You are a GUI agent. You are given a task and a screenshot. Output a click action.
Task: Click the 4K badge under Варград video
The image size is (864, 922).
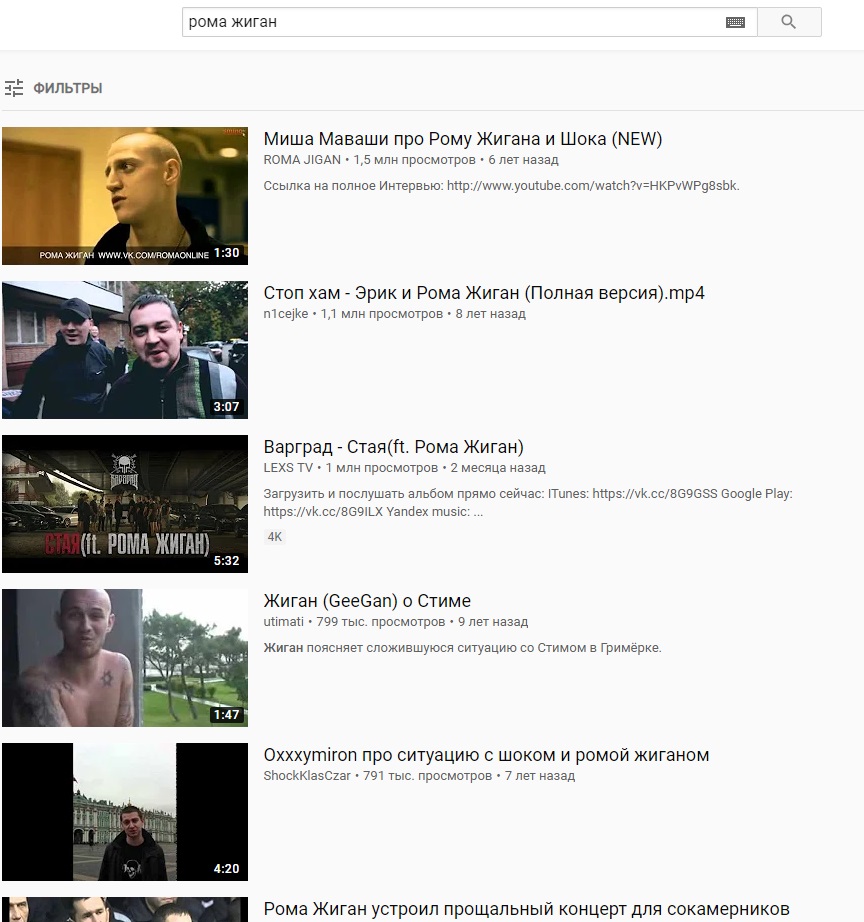point(275,537)
